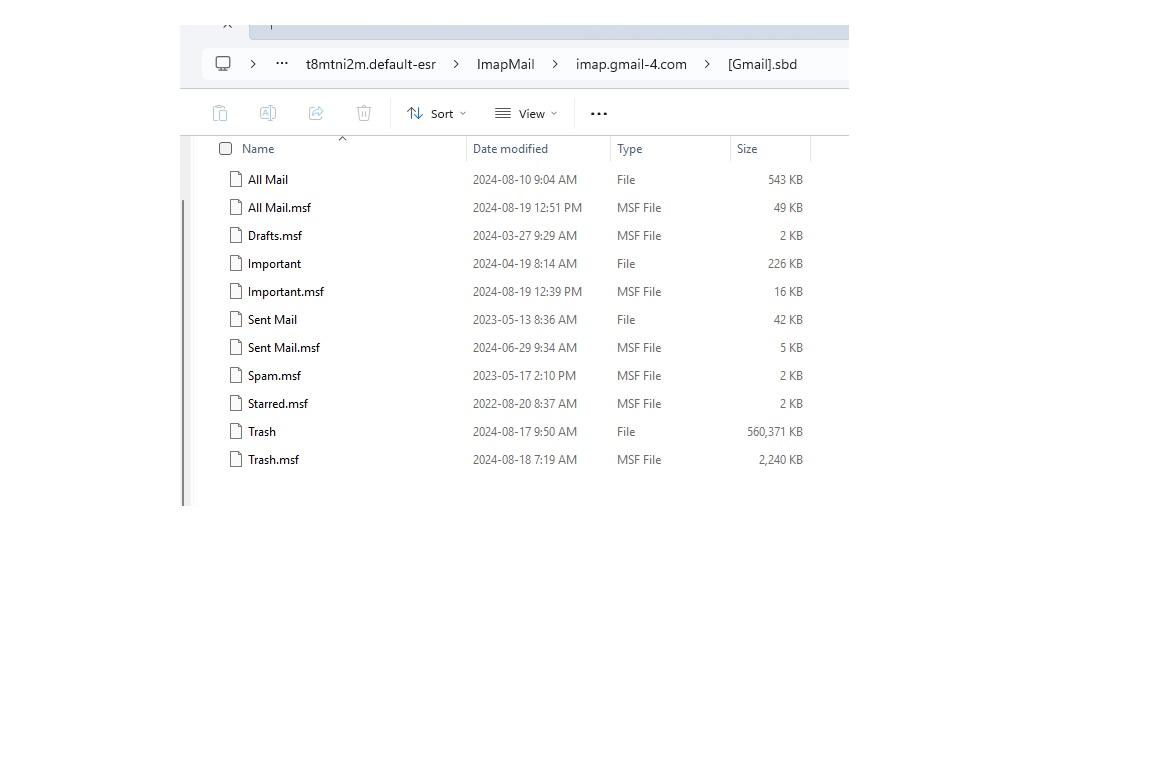This screenshot has width=1152, height=758.
Task: Open the View dropdown menu
Action: tap(526, 114)
